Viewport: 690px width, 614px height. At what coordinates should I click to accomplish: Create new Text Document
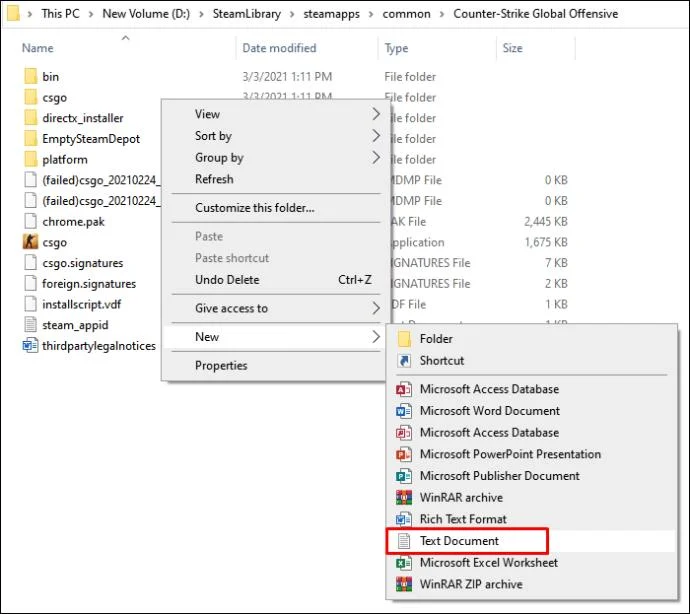(x=531, y=540)
